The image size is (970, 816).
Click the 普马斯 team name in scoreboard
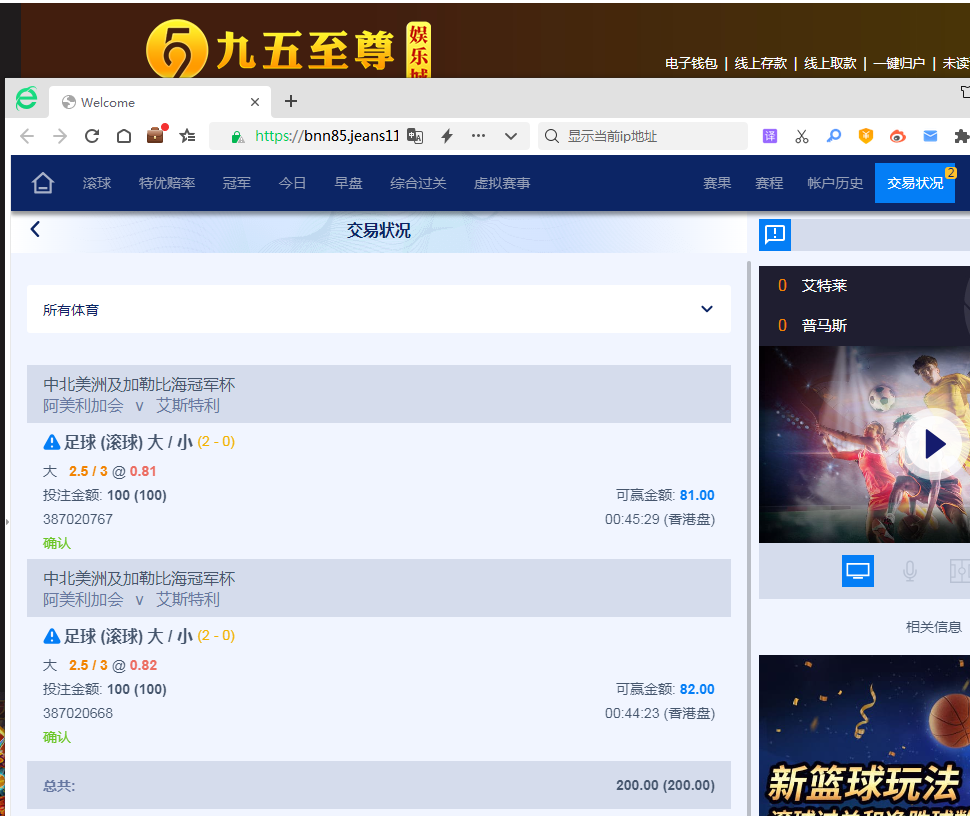824,325
